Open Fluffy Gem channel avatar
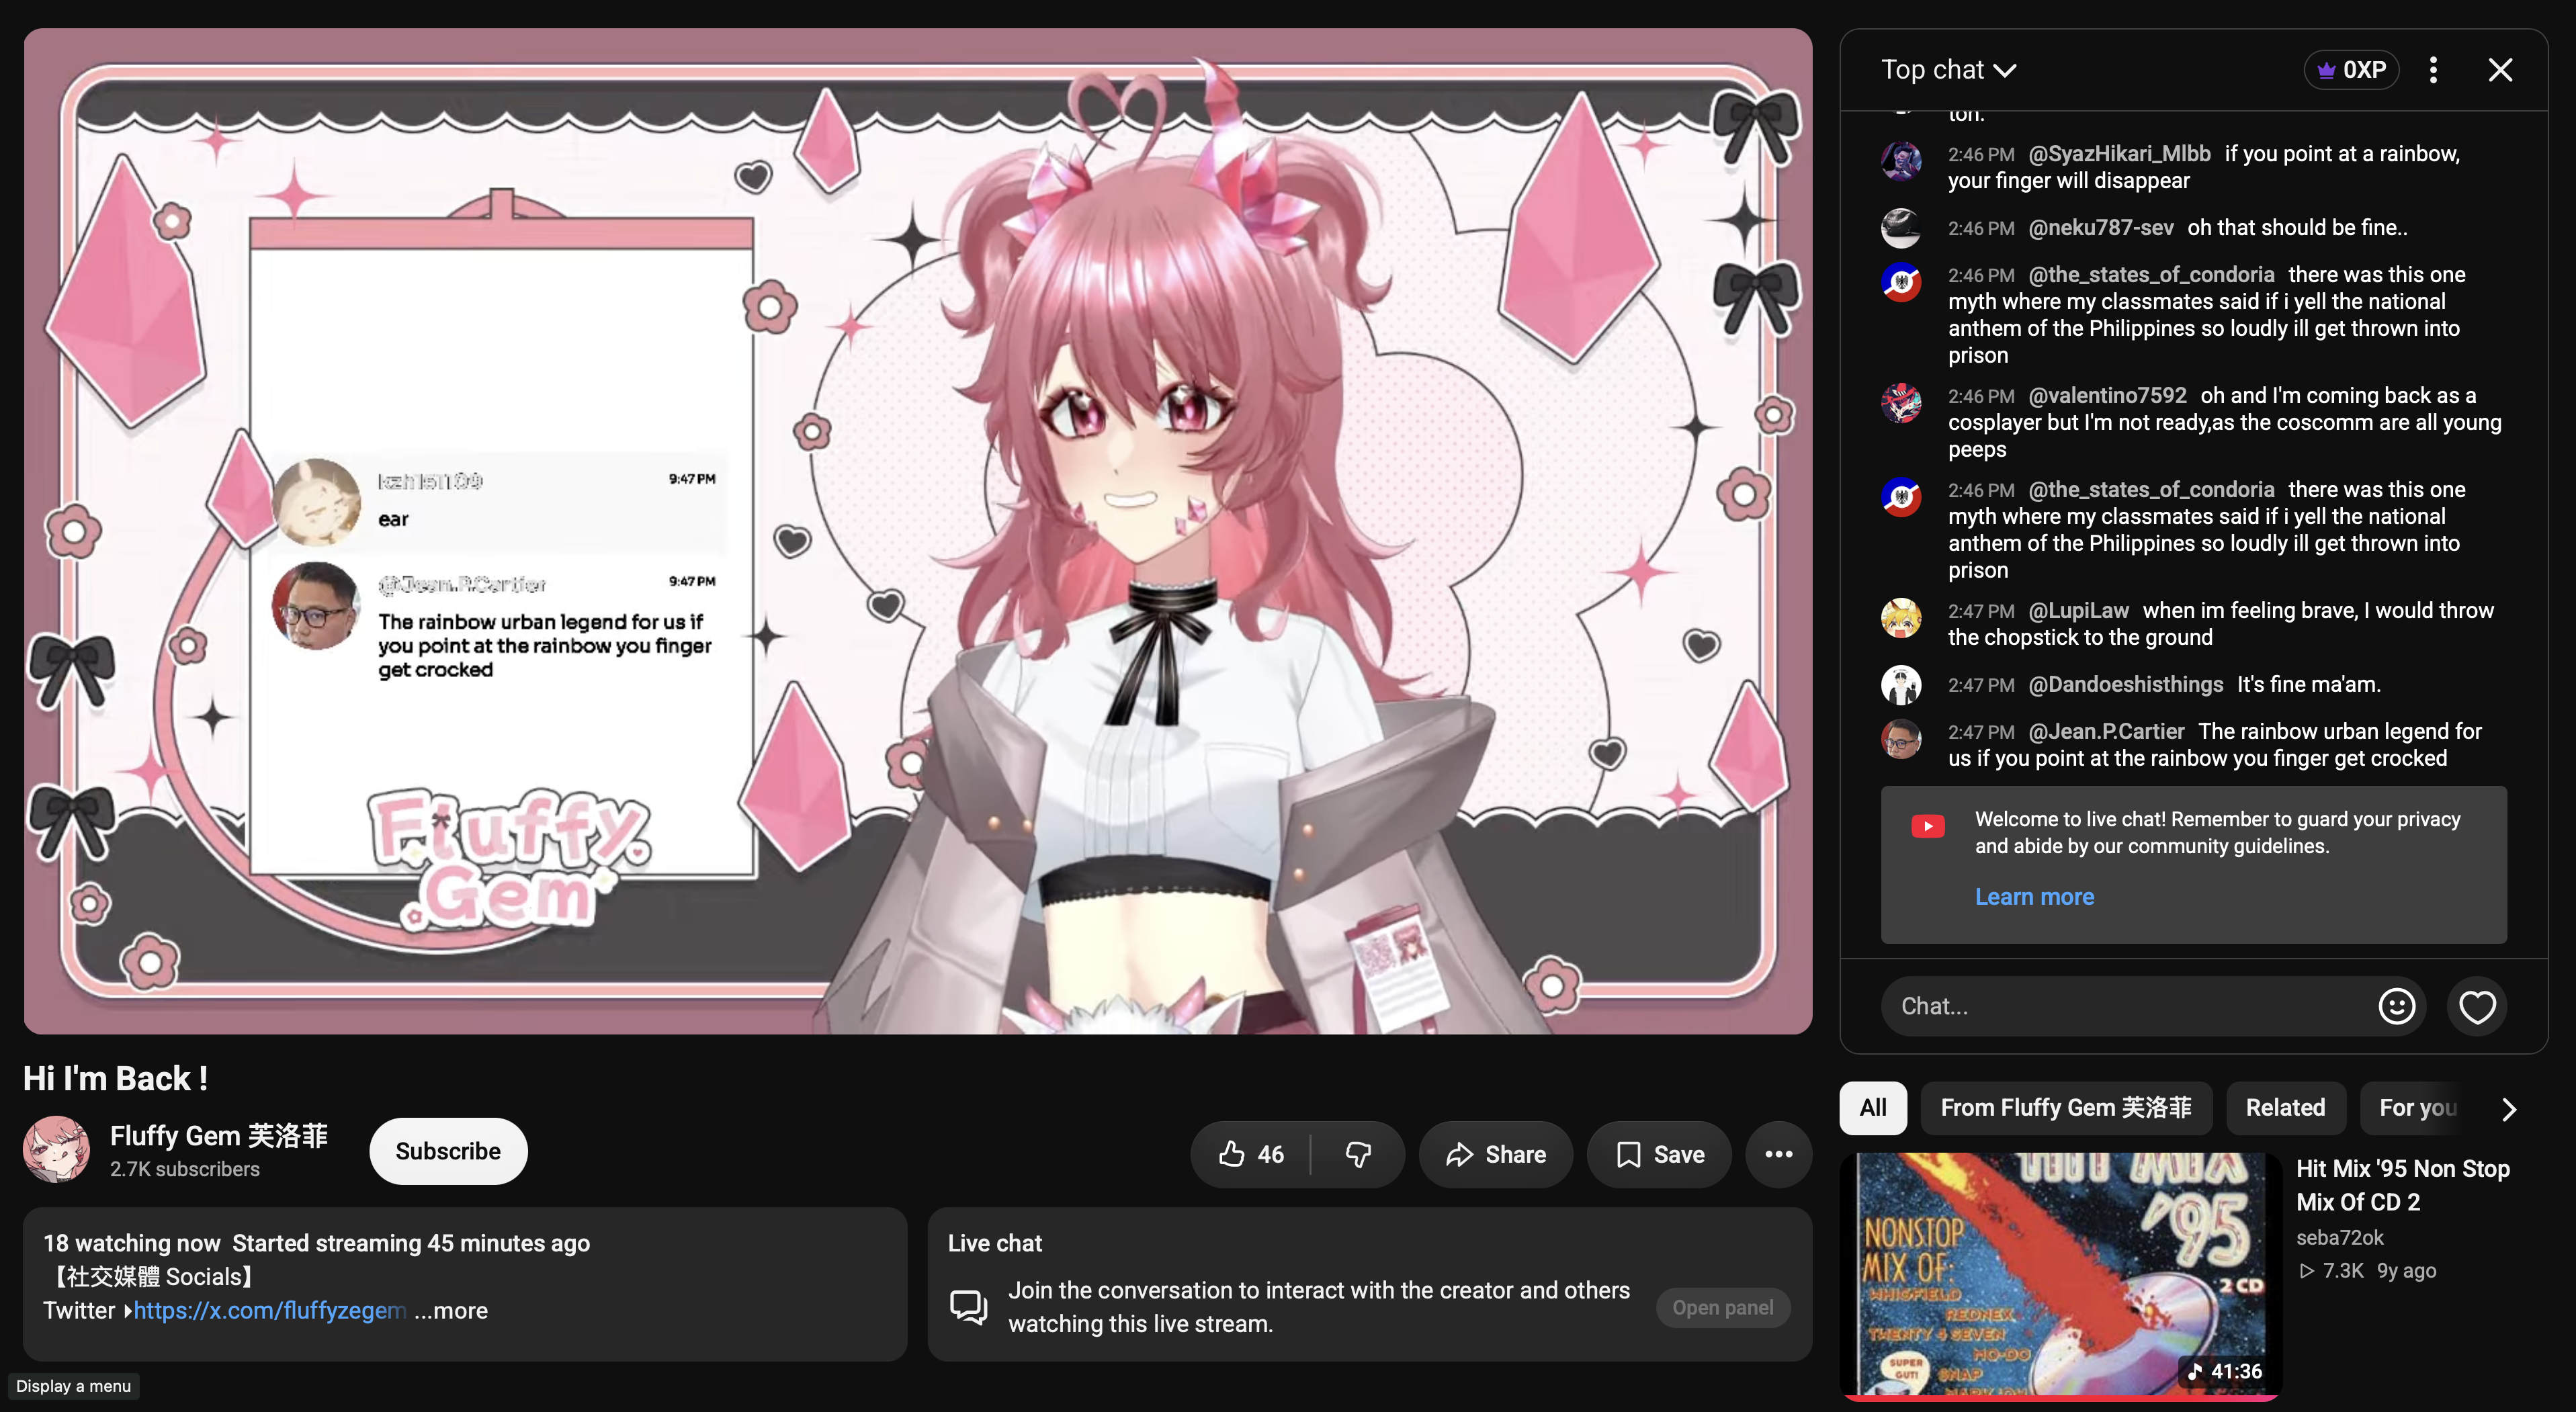 pyautogui.click(x=56, y=1150)
